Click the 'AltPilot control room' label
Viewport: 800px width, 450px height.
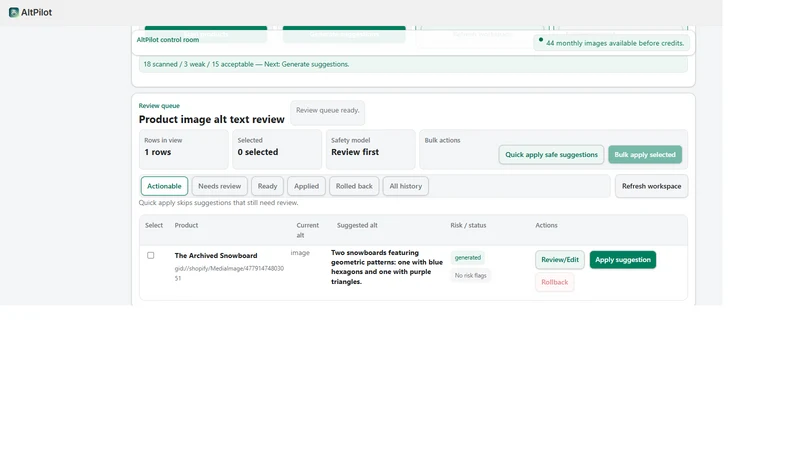point(168,40)
